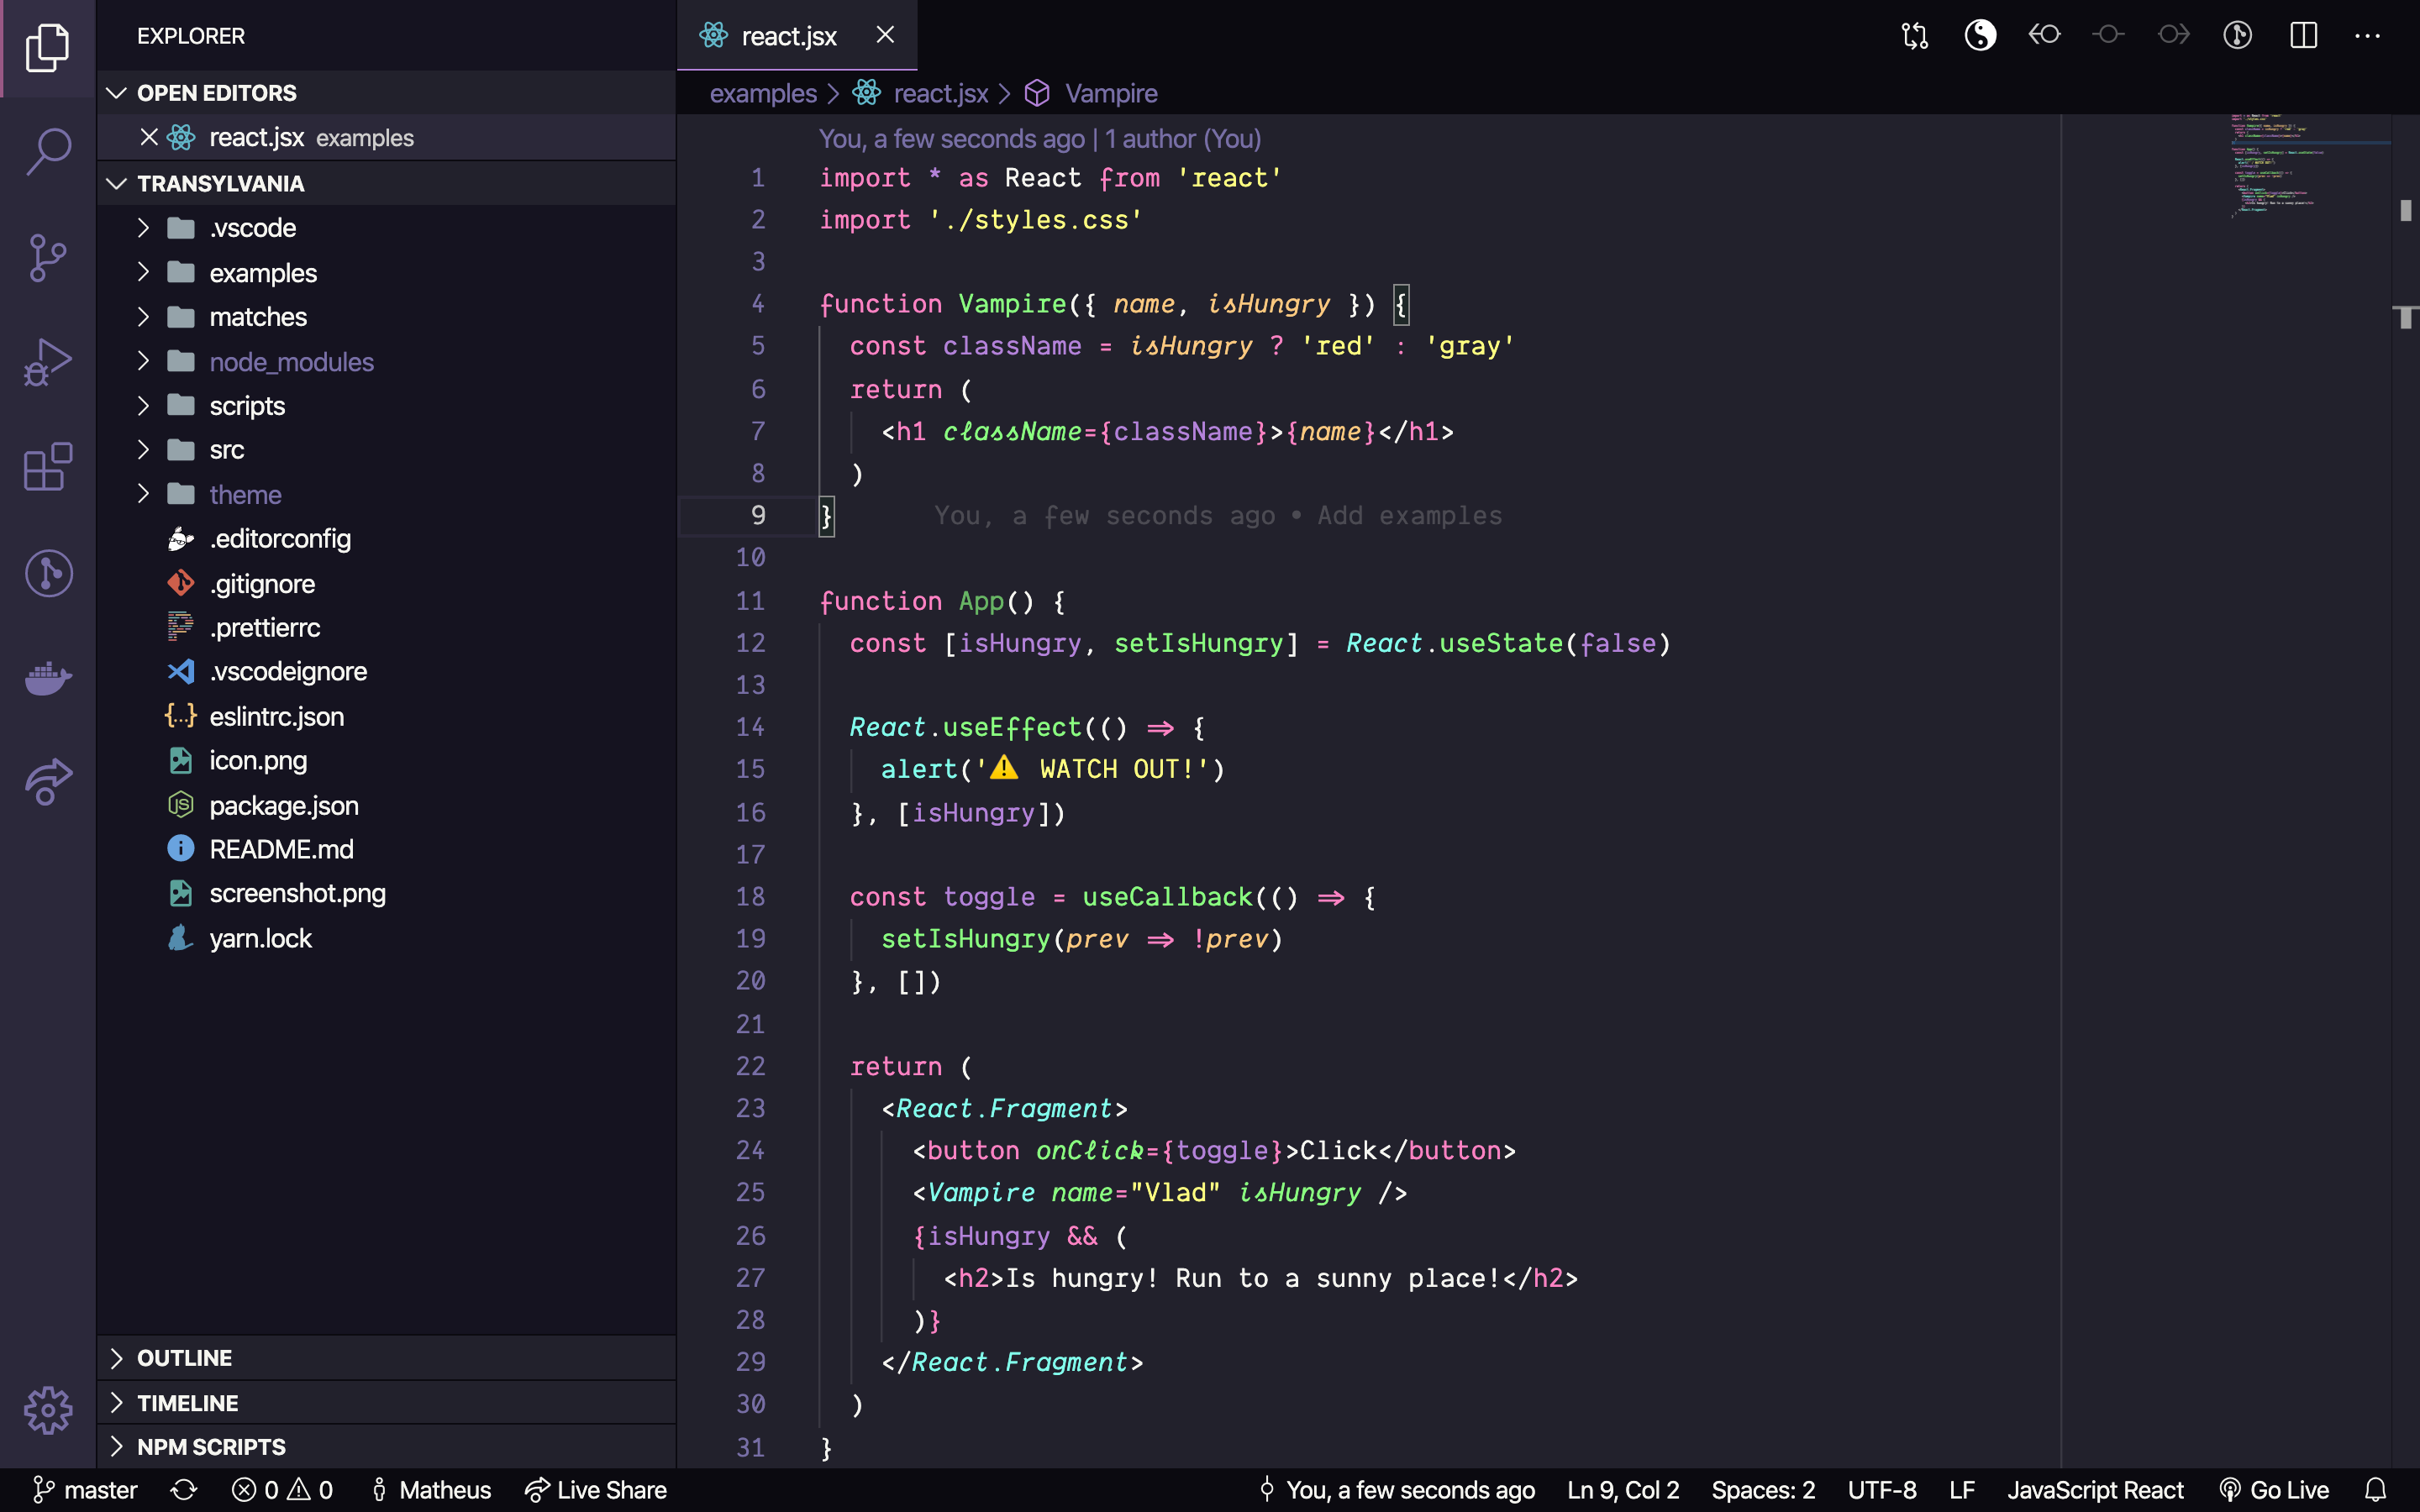Open the Source Control view
The image size is (2420, 1512).
(48, 257)
